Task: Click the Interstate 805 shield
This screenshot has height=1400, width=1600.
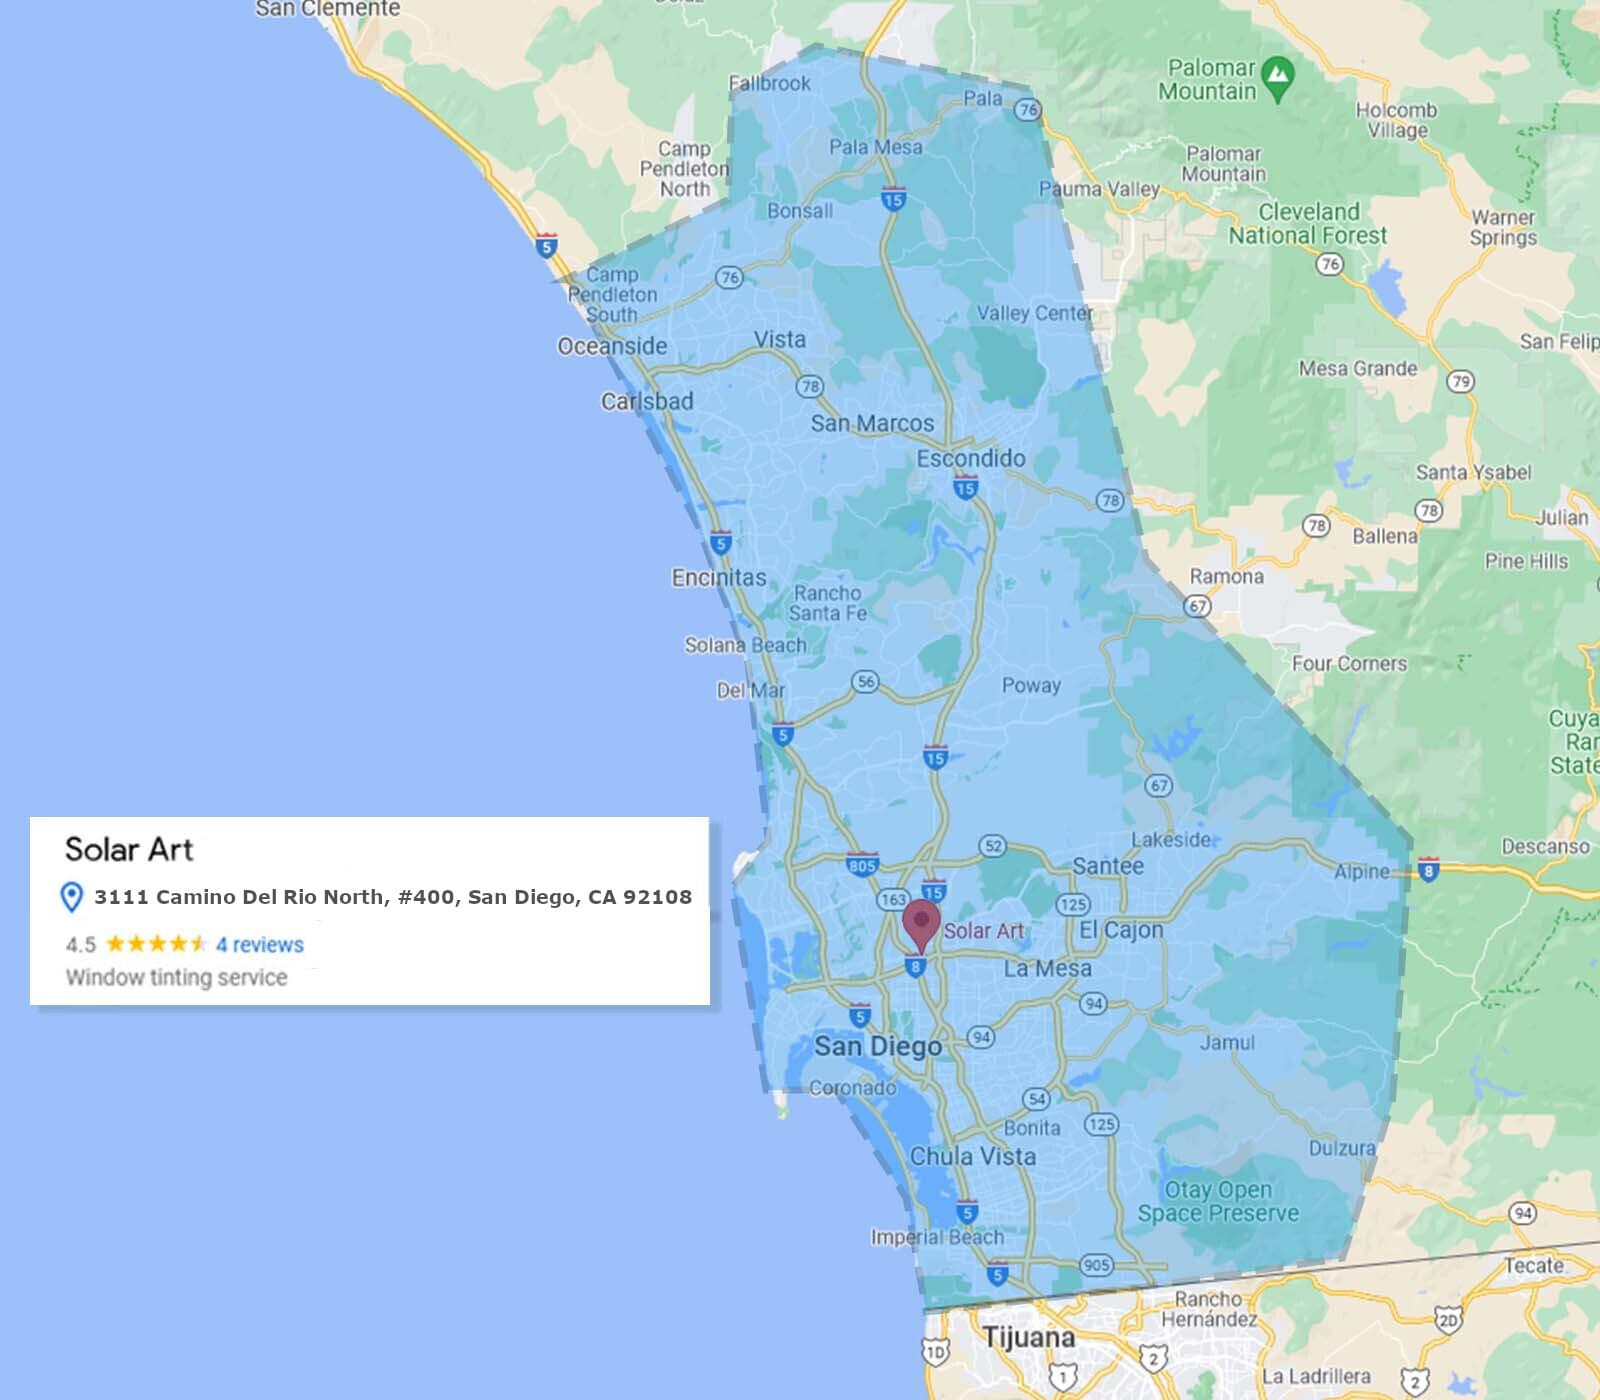Action: (x=861, y=865)
